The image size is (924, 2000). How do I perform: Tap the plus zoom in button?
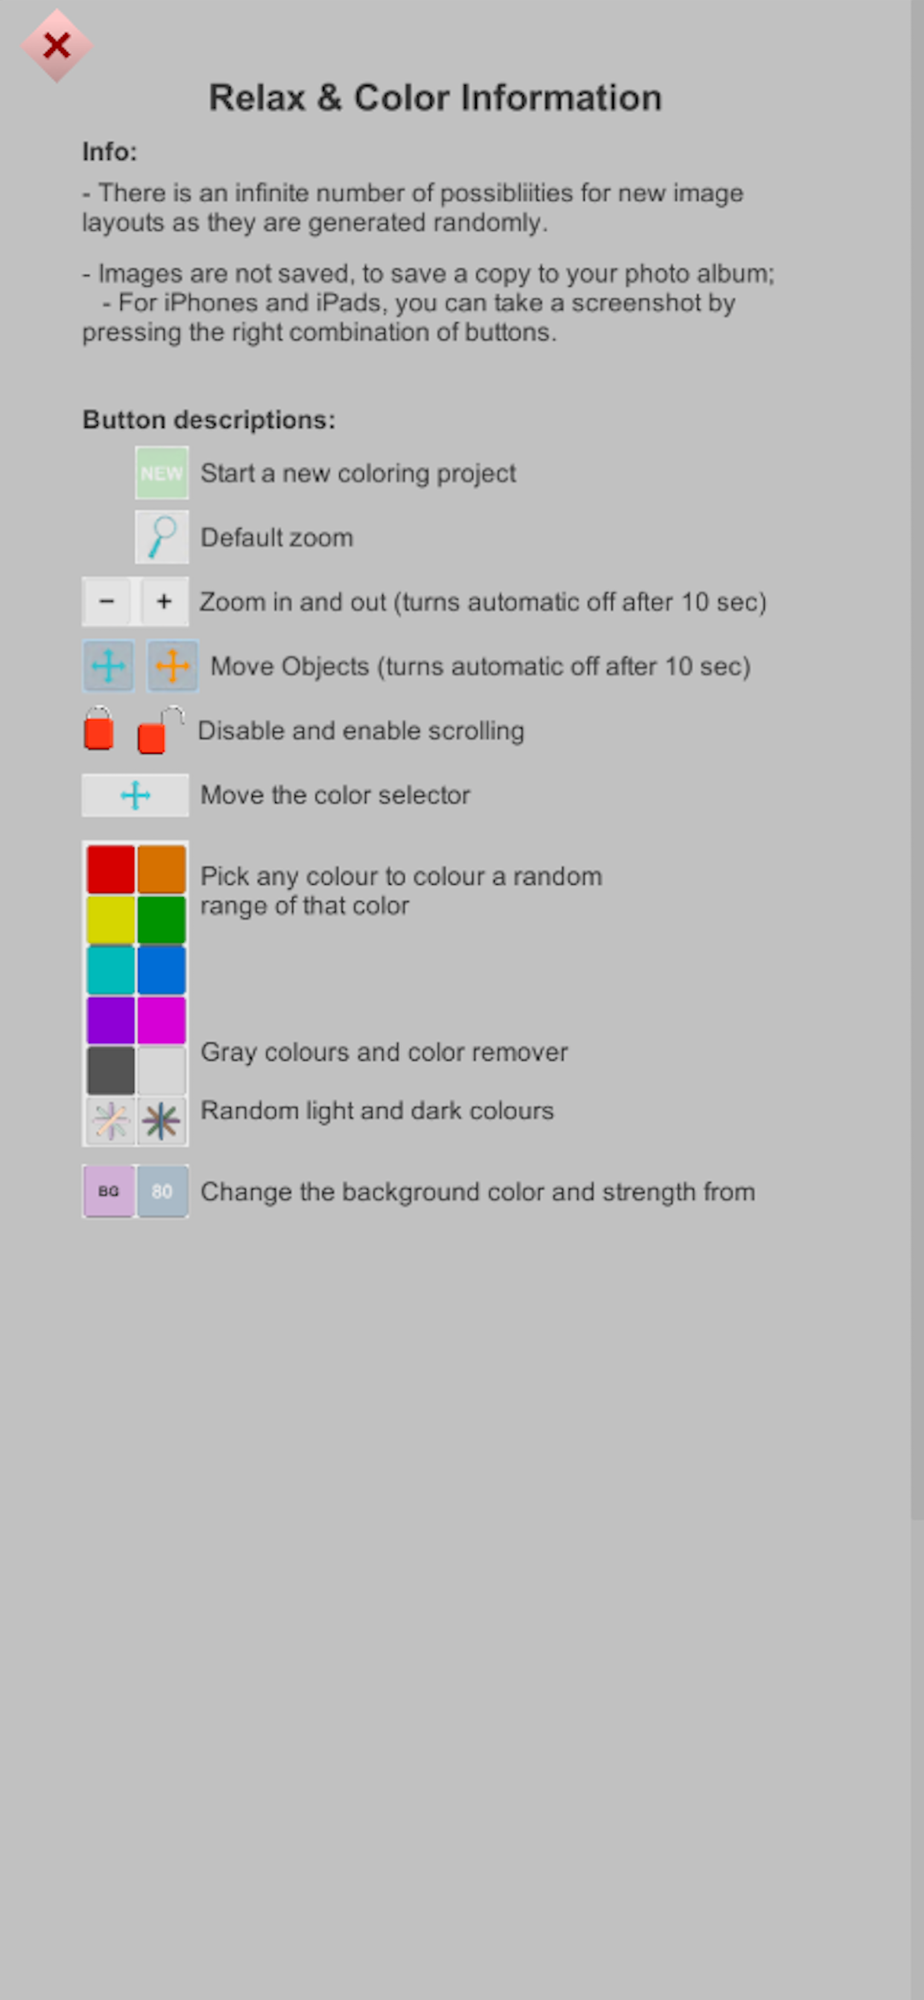(x=164, y=601)
